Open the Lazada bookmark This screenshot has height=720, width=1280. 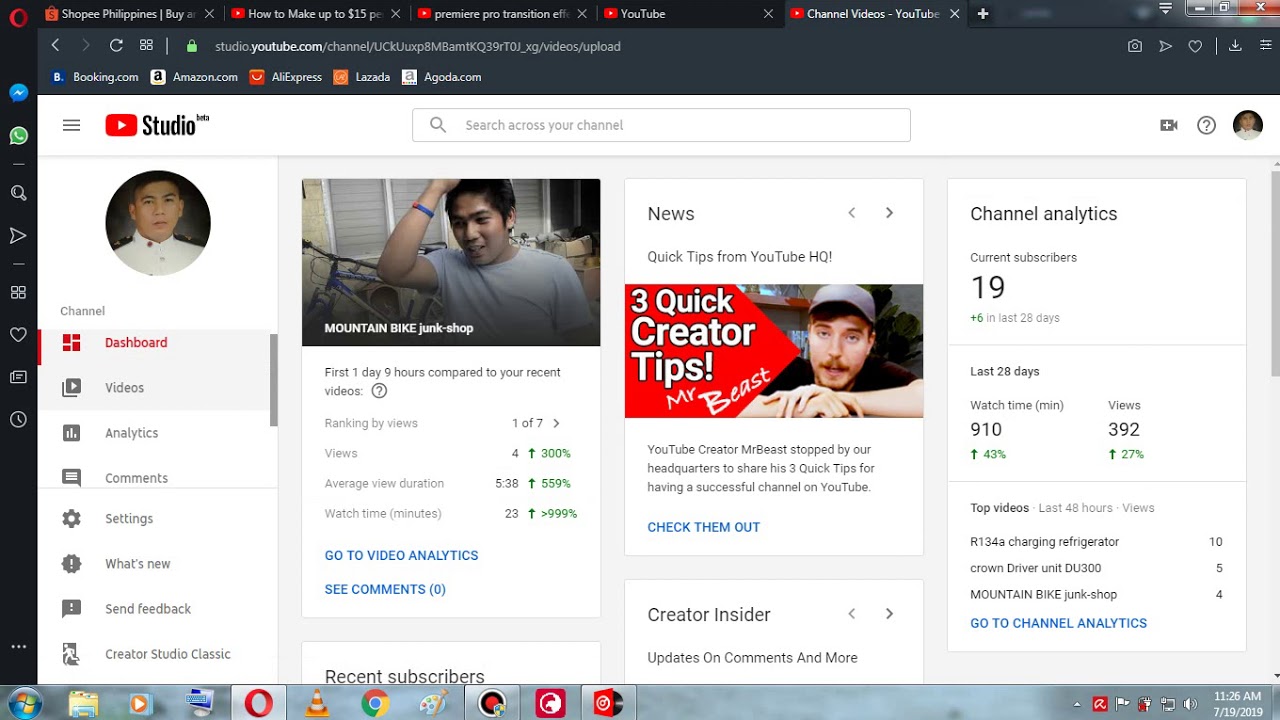pos(362,77)
